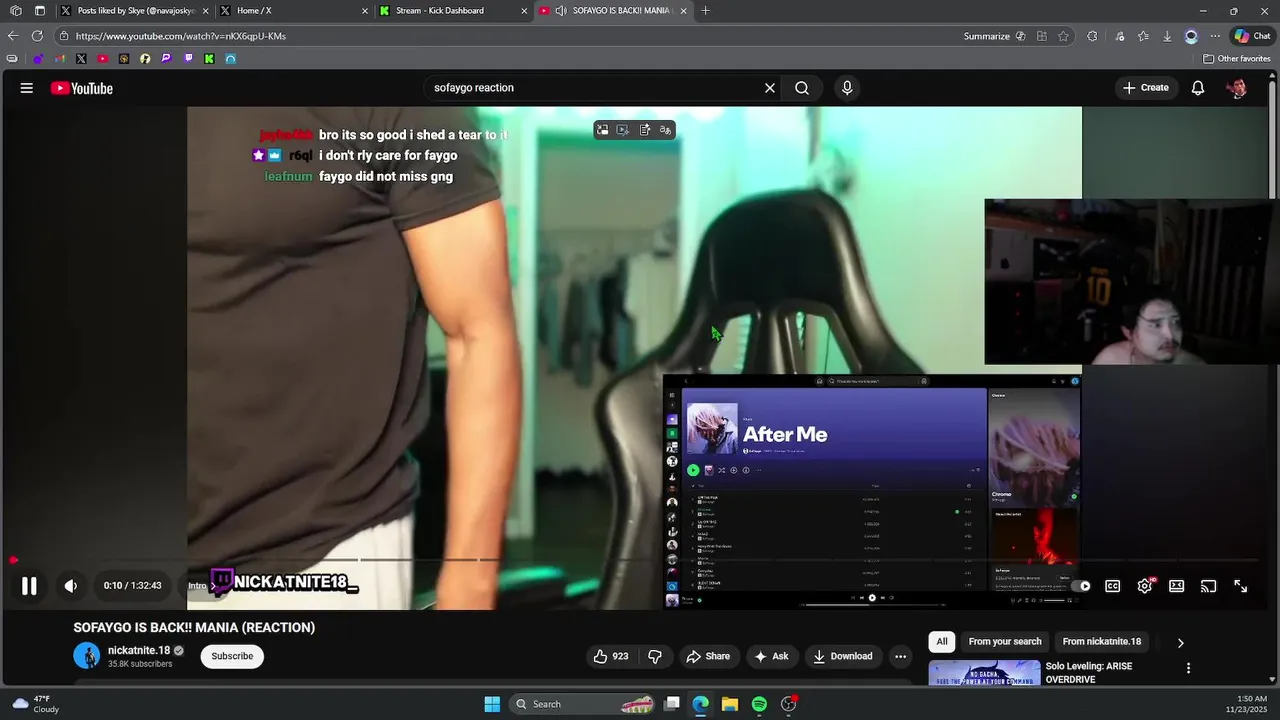Image resolution: width=1280 pixels, height=720 pixels.
Task: Select From nickatnite.18 chip
Action: tap(1102, 642)
